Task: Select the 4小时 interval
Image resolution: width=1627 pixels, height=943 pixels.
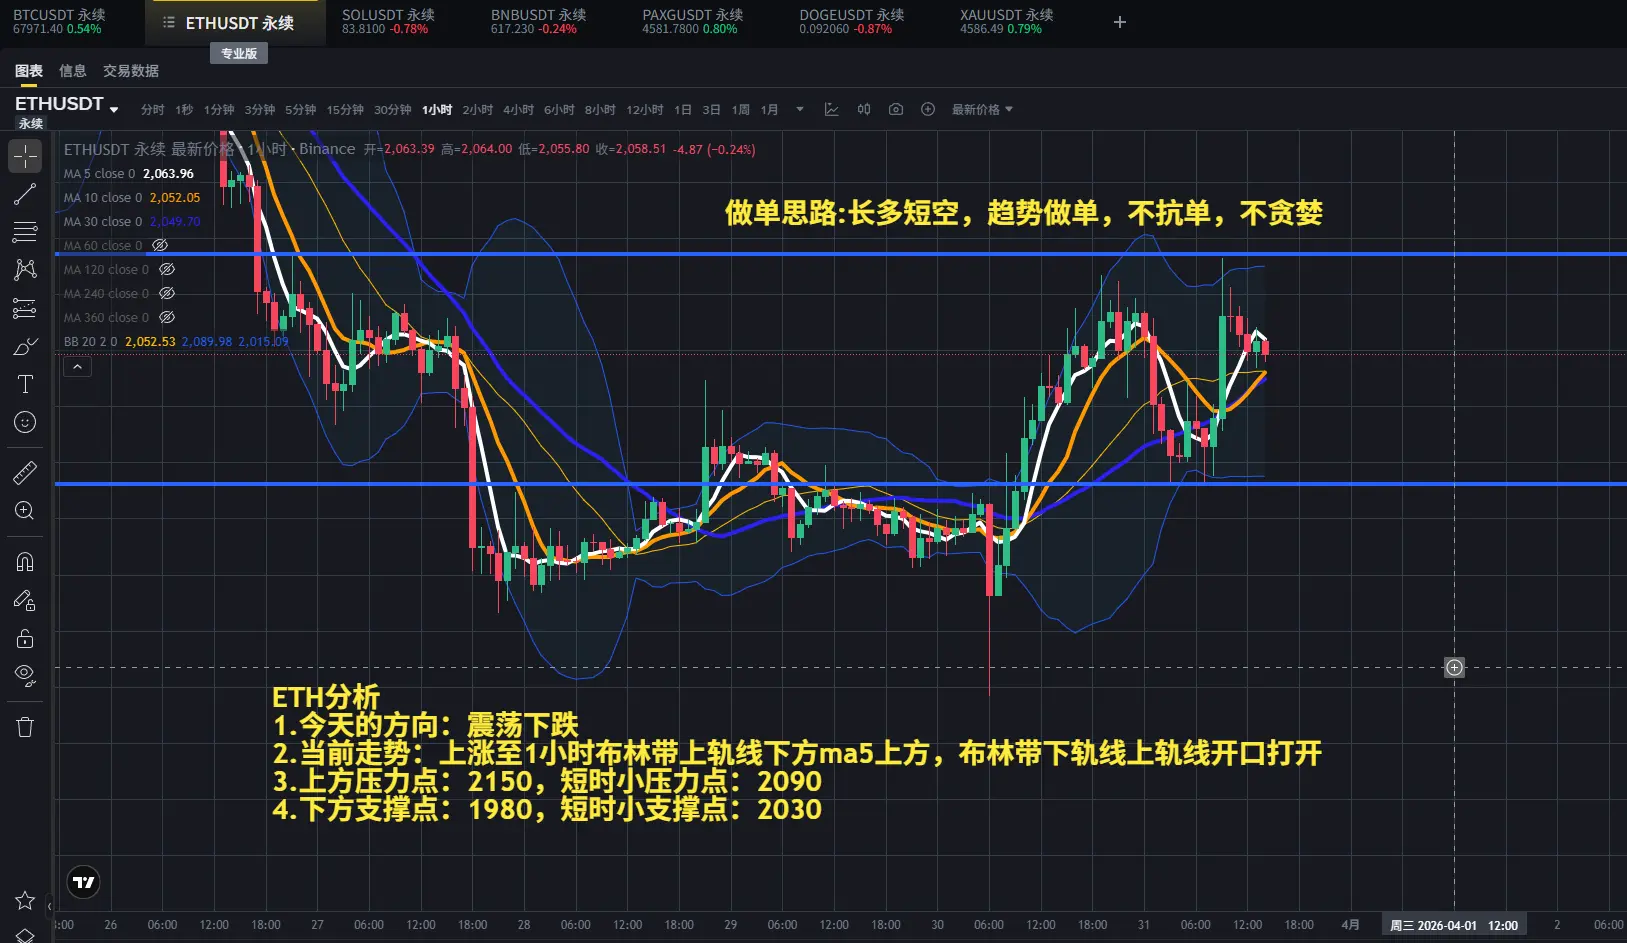Action: pyautogui.click(x=518, y=110)
